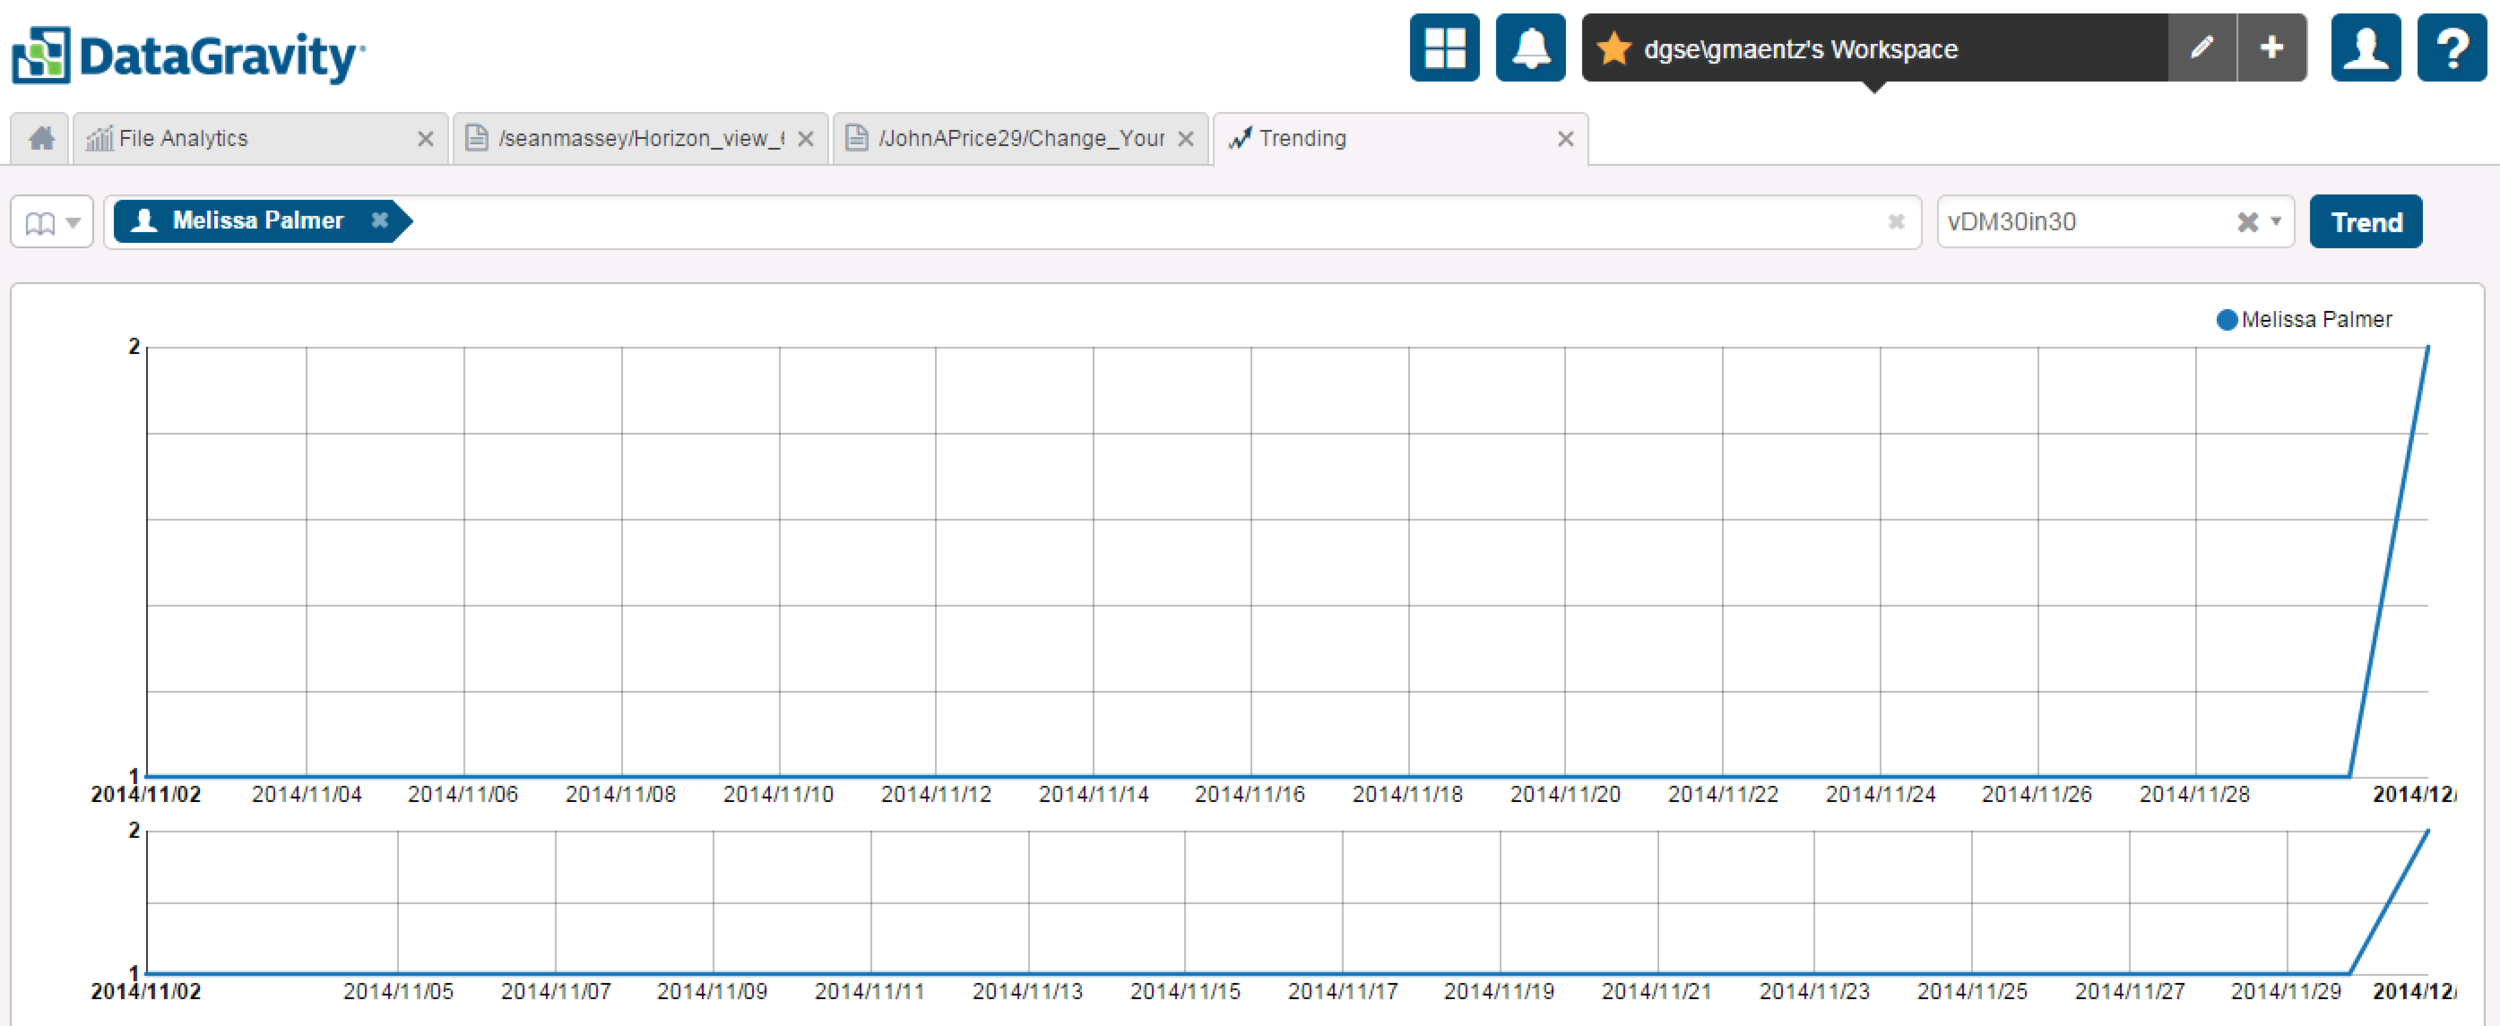Image resolution: width=2500 pixels, height=1026 pixels.
Task: Click dgse\gmaentz's Workspace title
Action: [x=1801, y=49]
